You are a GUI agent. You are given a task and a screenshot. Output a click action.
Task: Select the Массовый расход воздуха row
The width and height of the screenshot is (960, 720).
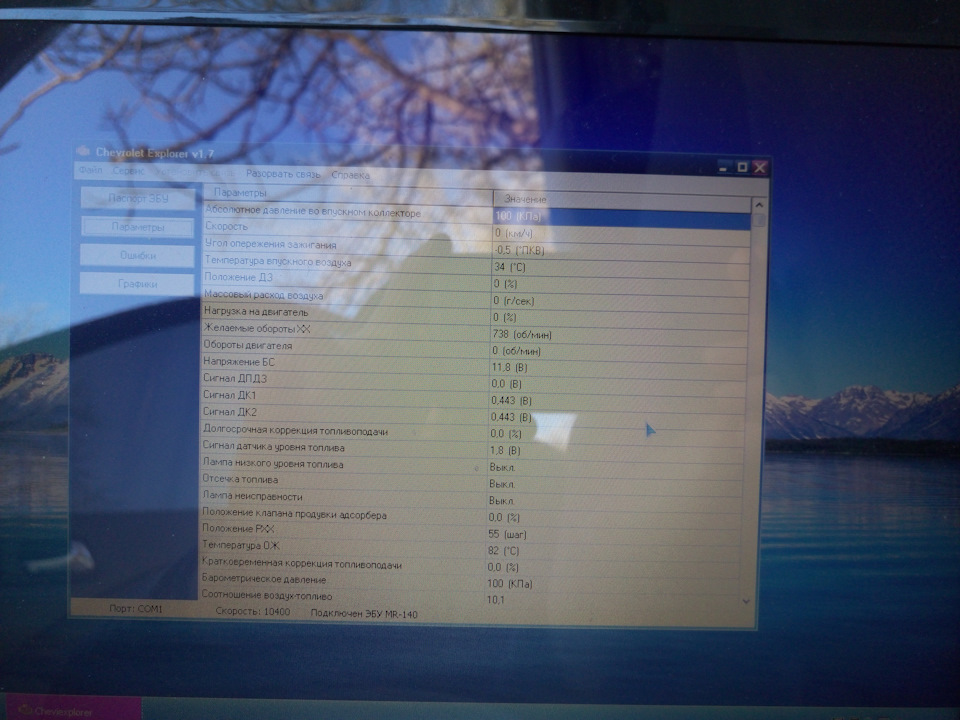pyautogui.click(x=476, y=298)
